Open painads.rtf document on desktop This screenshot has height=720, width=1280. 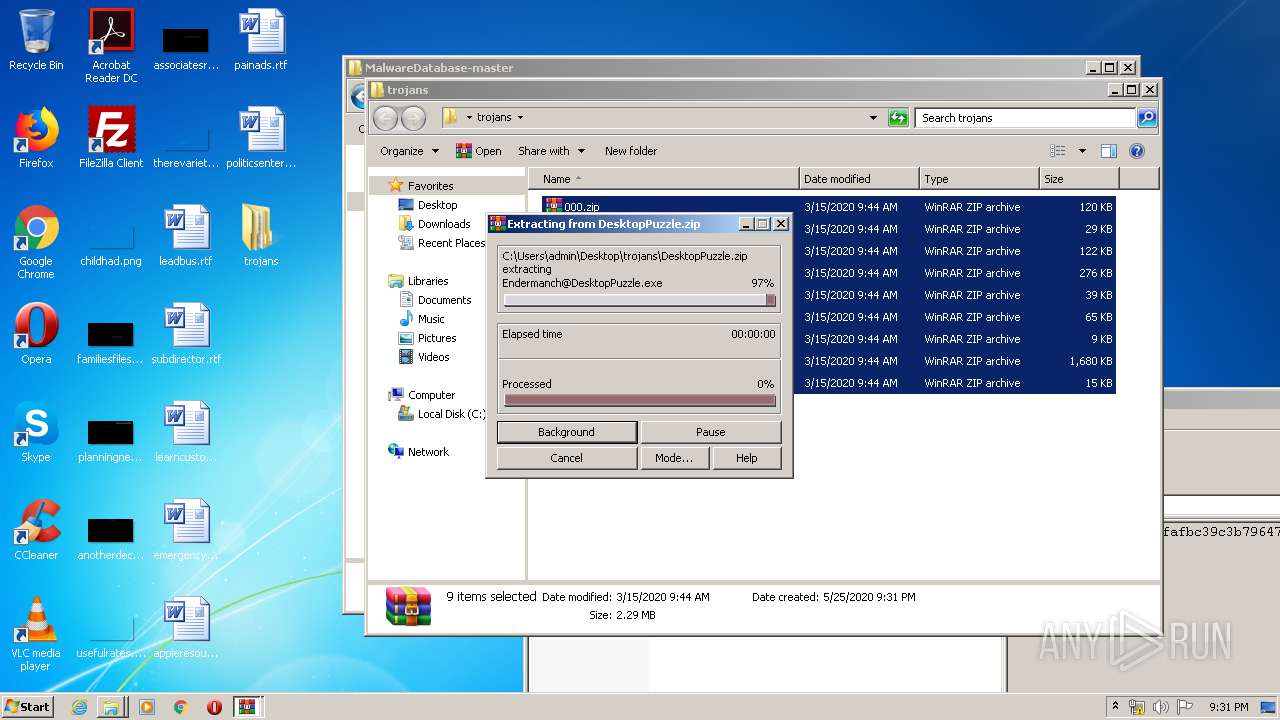pyautogui.click(x=261, y=40)
